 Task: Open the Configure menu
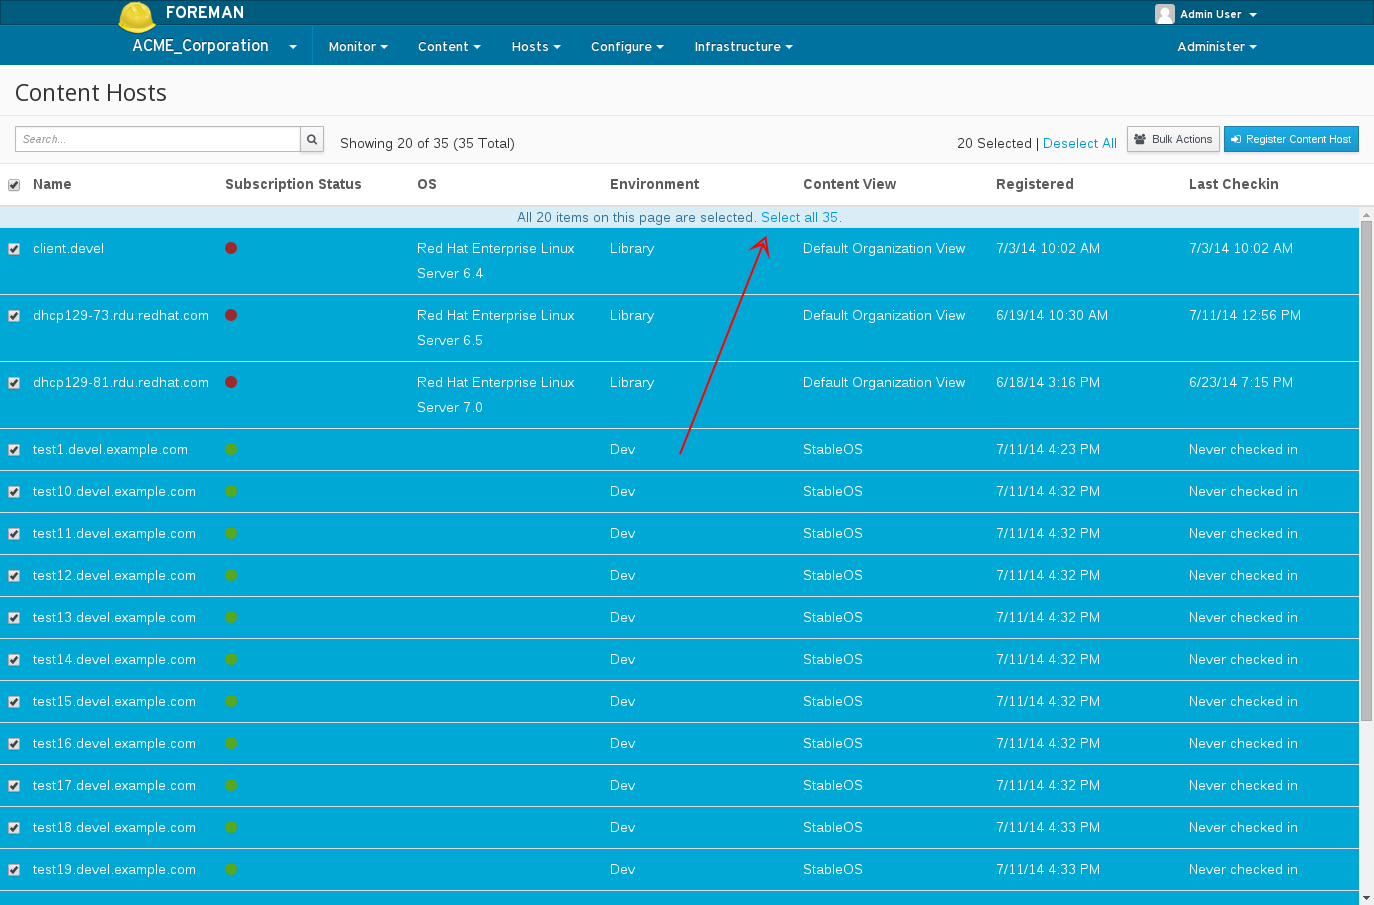point(627,47)
